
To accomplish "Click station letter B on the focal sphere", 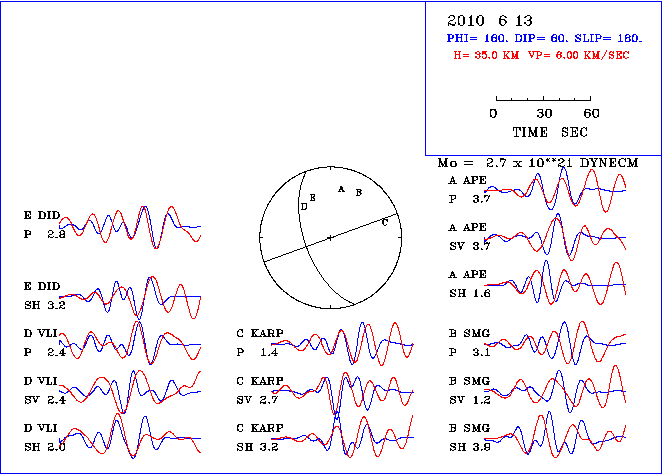I will (x=359, y=193).
